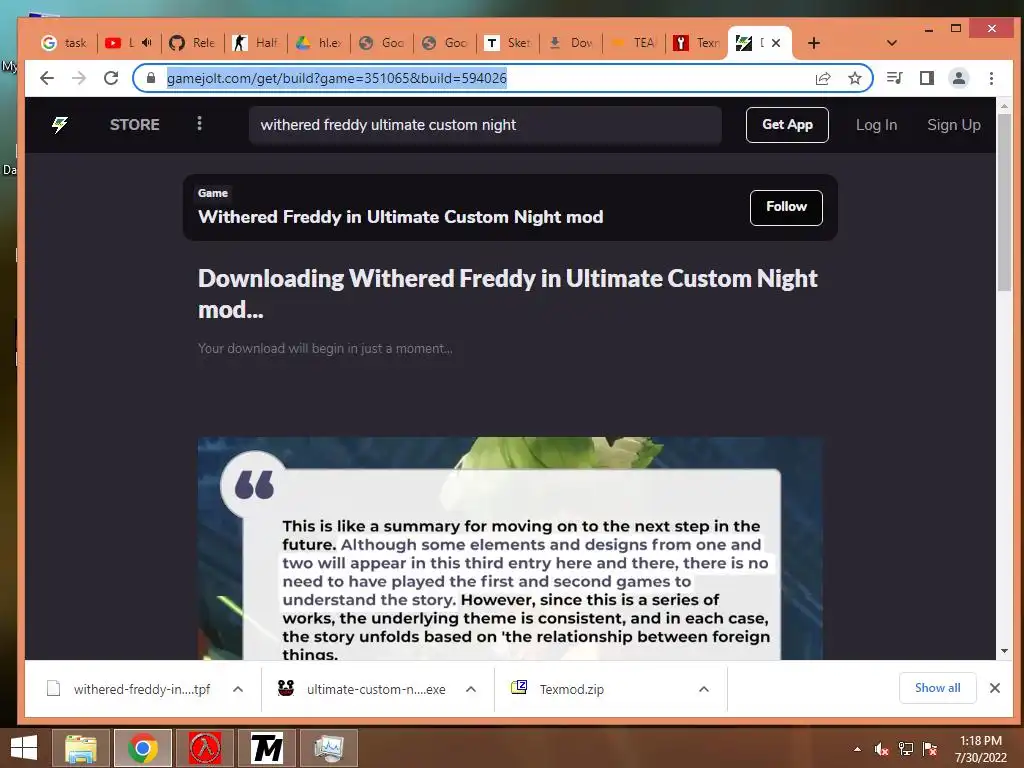Switch to the GitHub 'Rele' tab
The width and height of the screenshot is (1024, 768).
(192, 43)
